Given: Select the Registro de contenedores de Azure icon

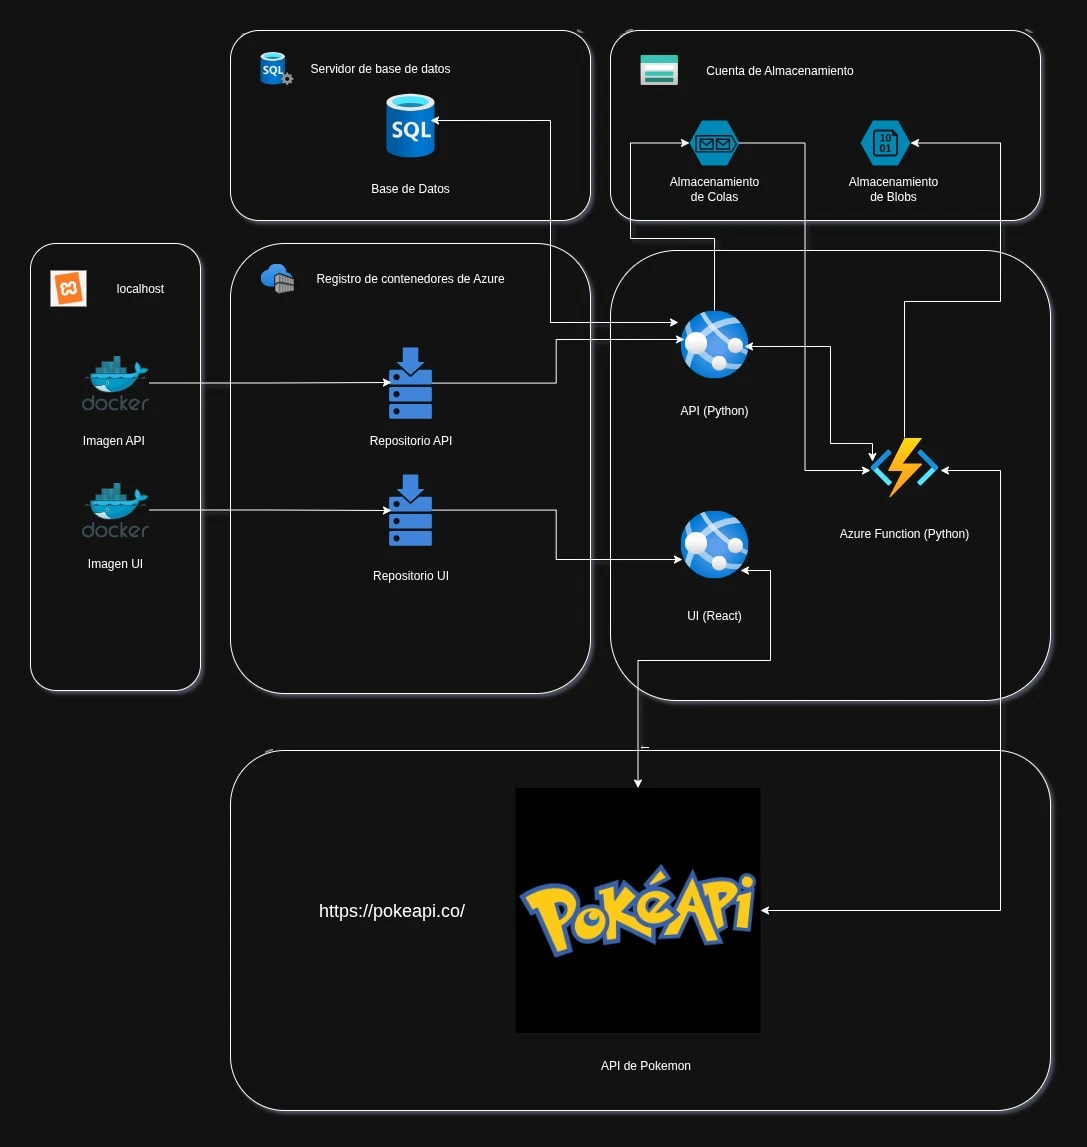Looking at the screenshot, I should click(277, 279).
